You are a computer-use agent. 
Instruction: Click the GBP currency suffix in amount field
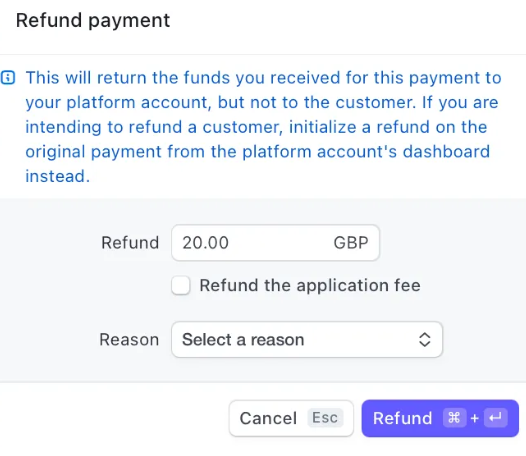[x=351, y=243]
